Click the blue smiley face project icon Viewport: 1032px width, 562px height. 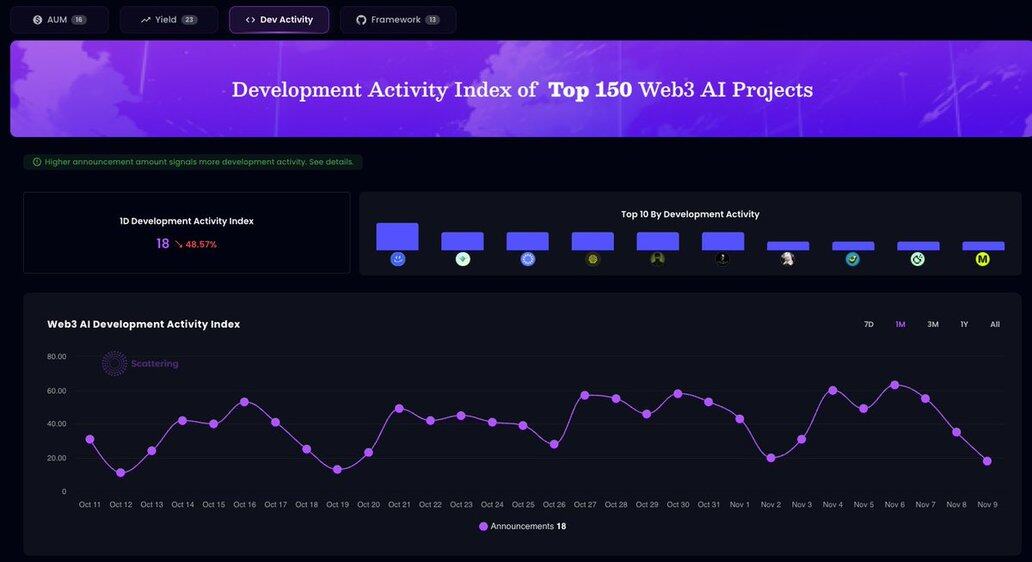[x=397, y=259]
